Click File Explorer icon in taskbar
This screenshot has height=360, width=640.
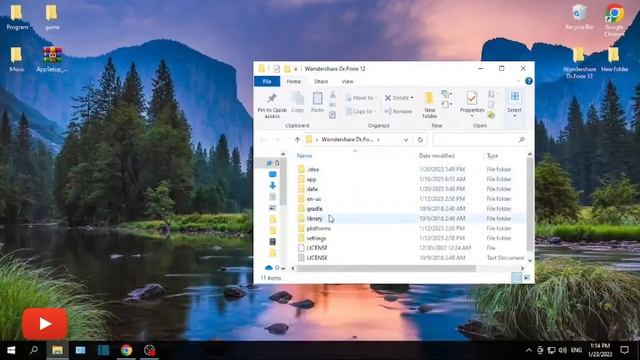point(57,350)
